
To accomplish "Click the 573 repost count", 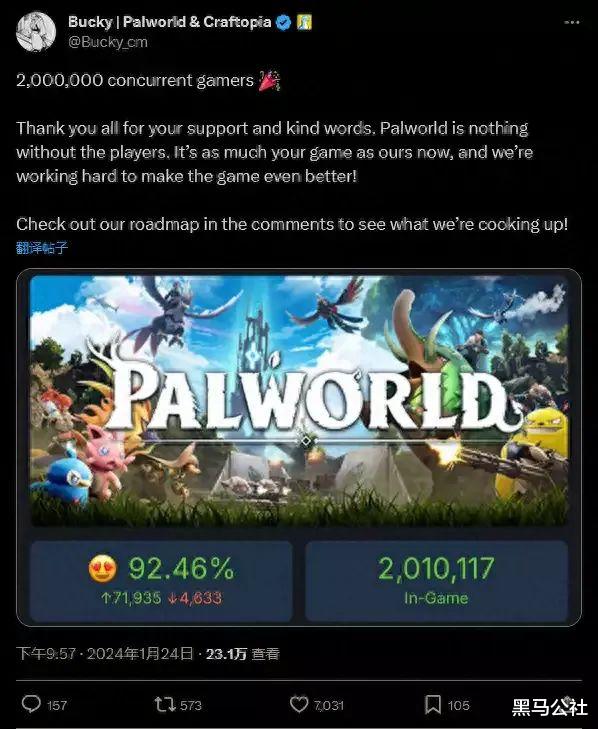I will [x=191, y=705].
